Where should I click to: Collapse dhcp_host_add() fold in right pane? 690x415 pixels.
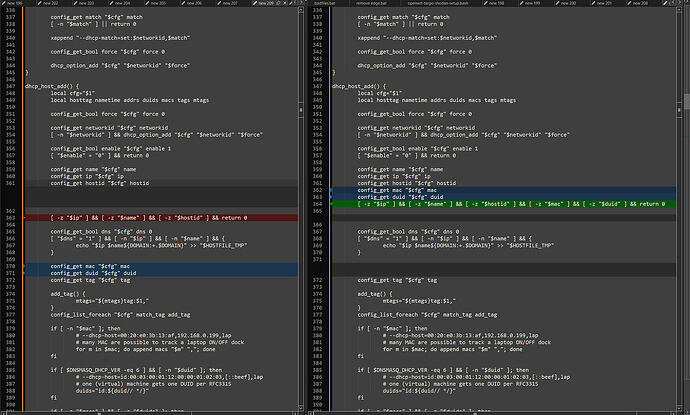pos(330,87)
